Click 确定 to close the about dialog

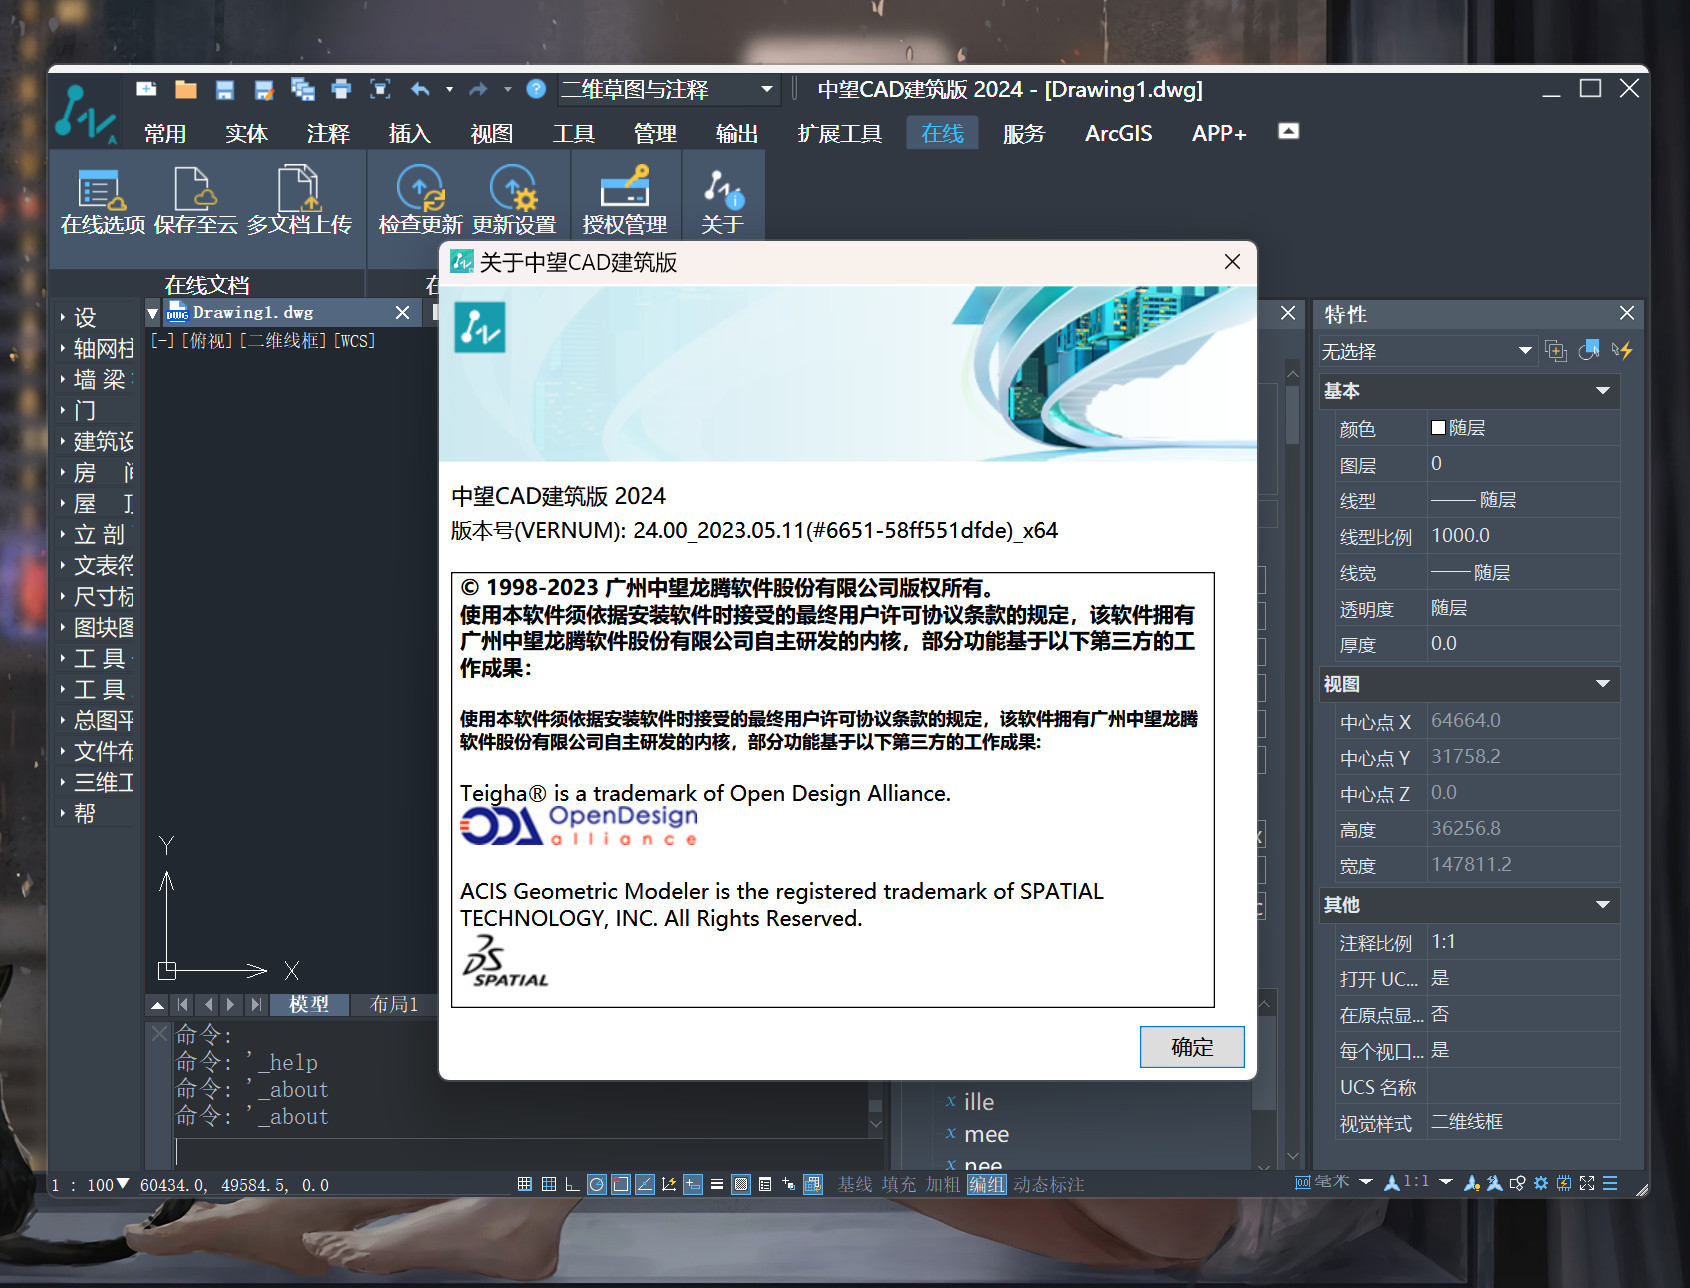pos(1192,1047)
